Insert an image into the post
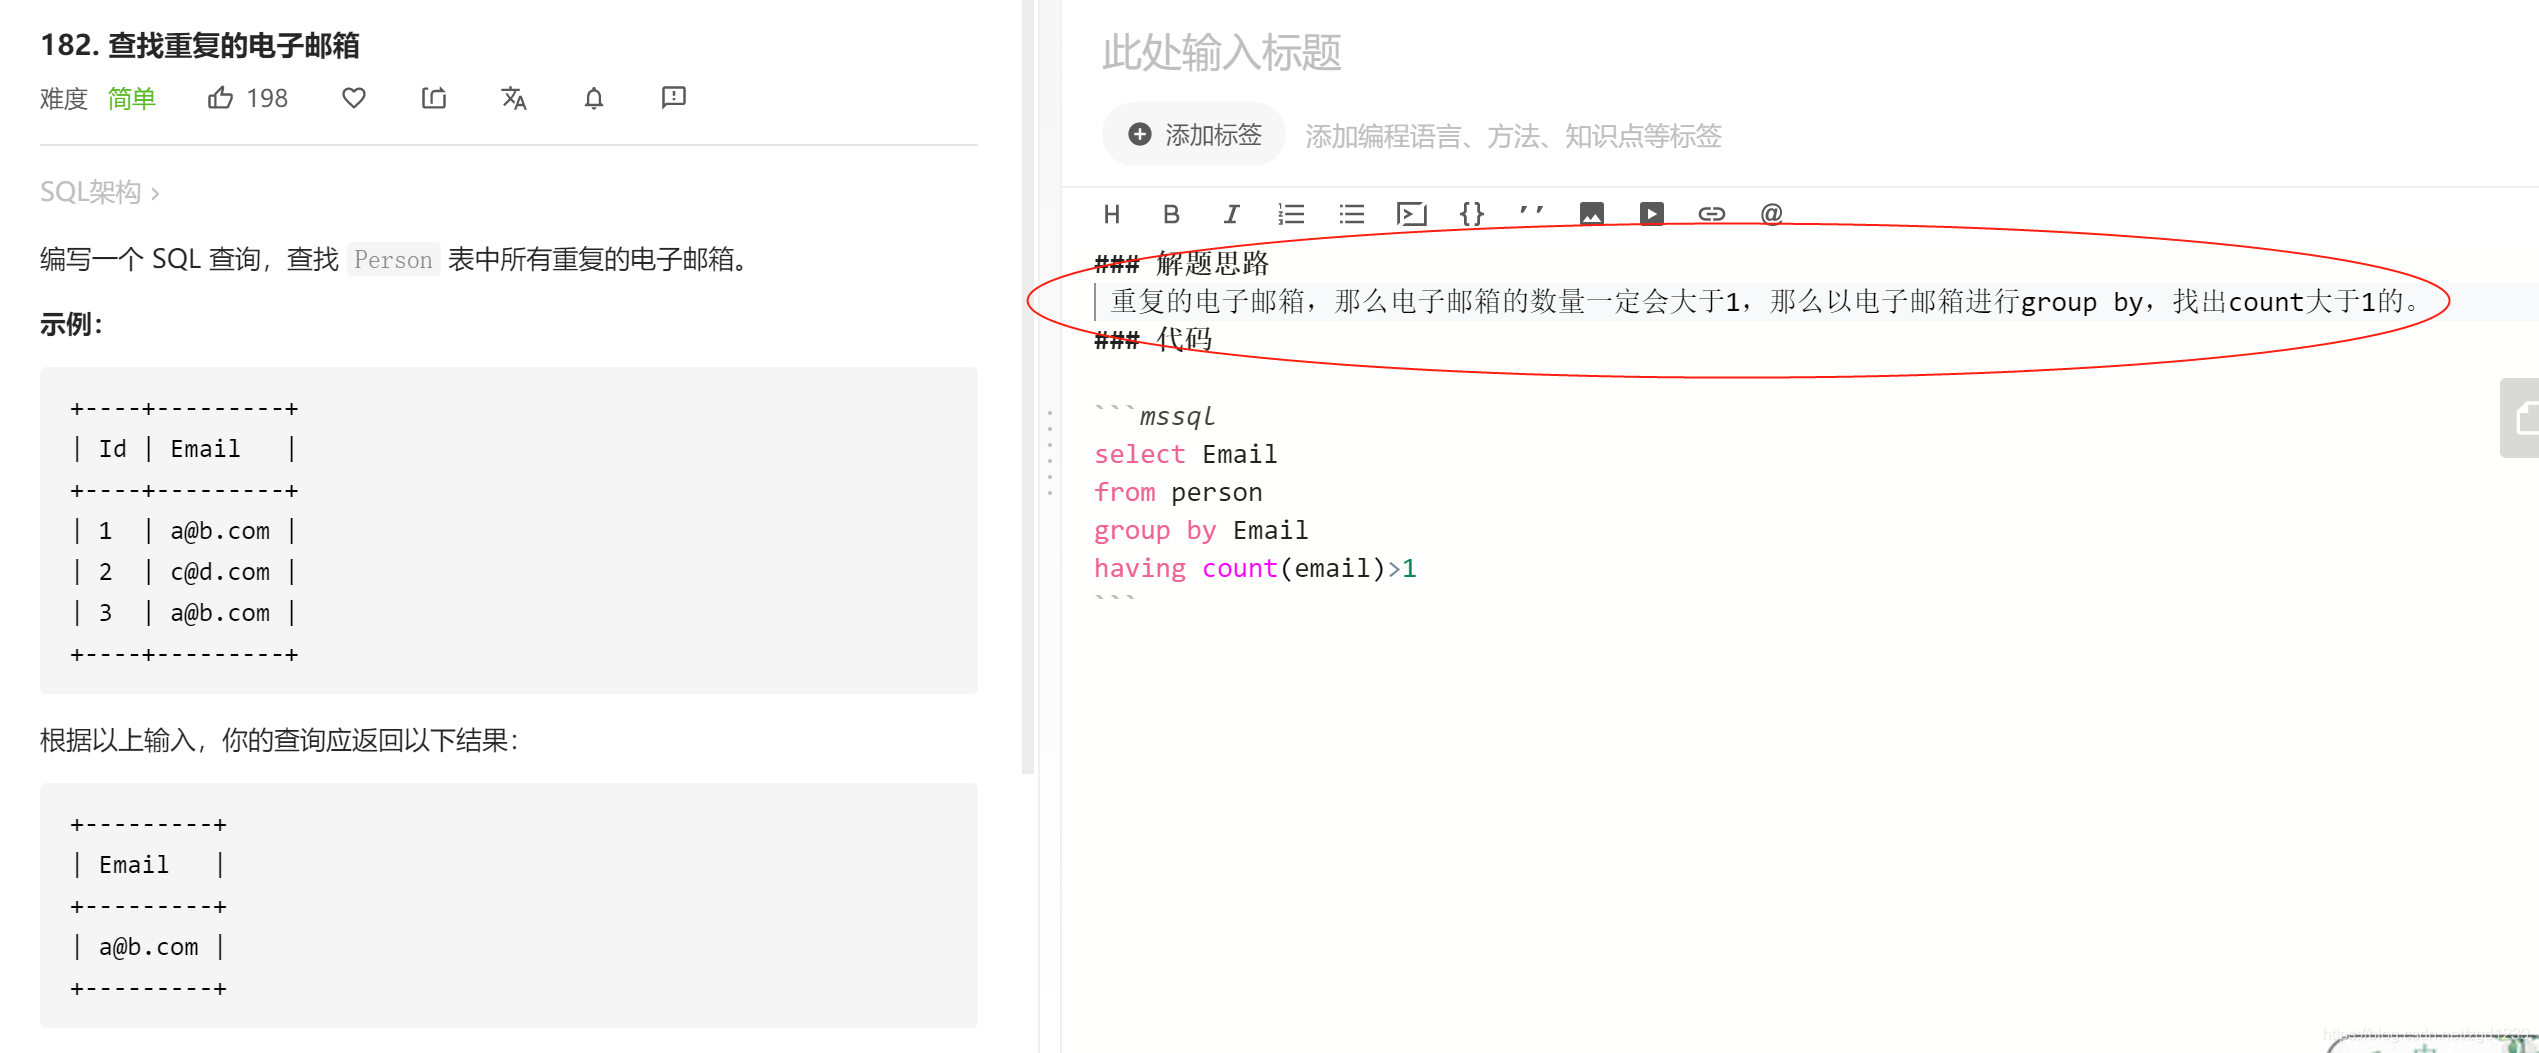 click(1591, 213)
